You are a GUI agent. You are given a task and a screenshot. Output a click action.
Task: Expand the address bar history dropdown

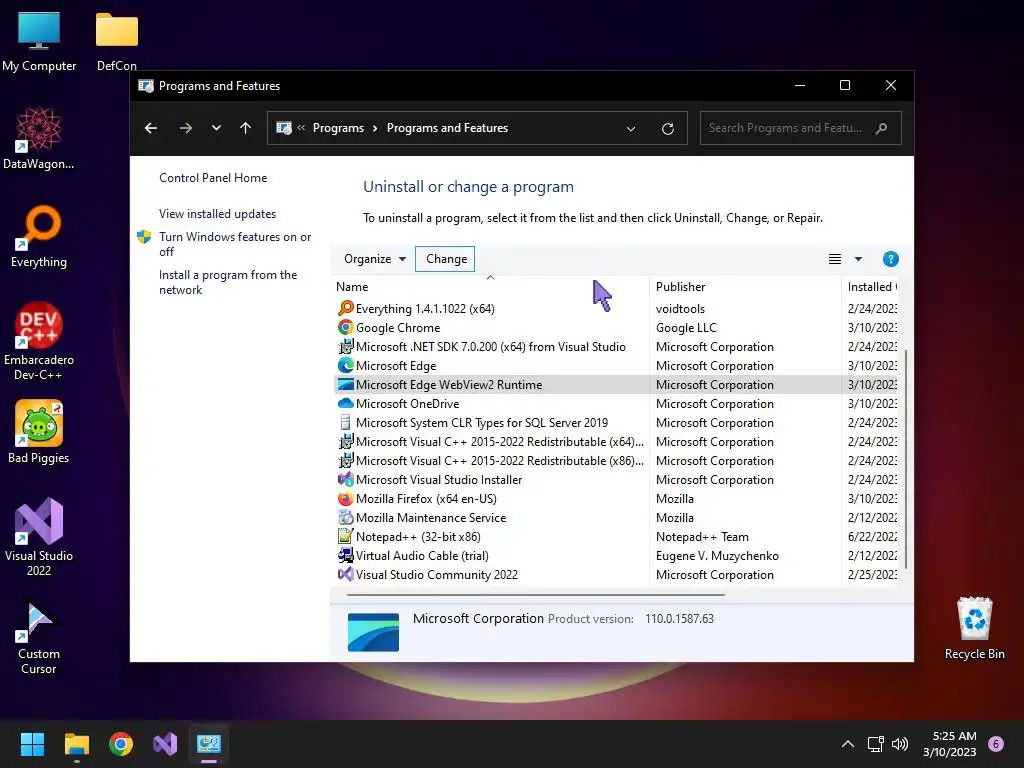pyautogui.click(x=631, y=129)
